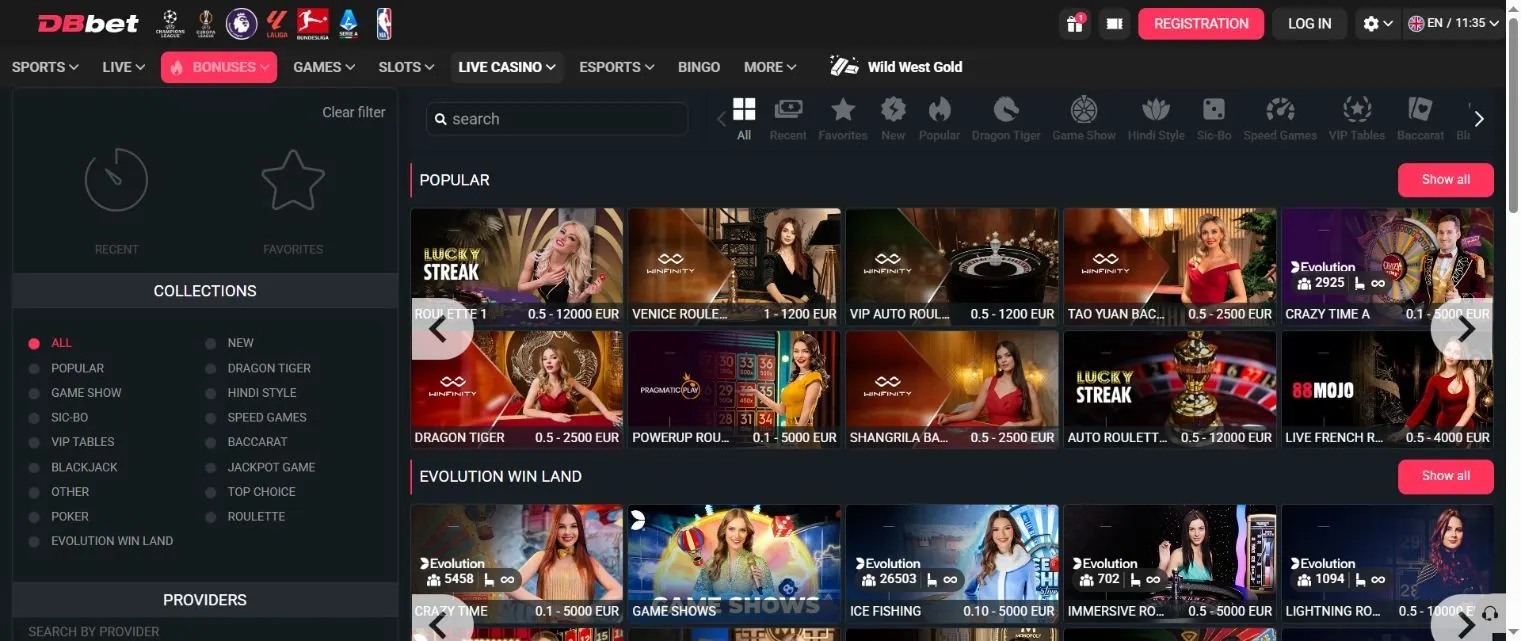Select the Hindi Style lotus icon

tap(1156, 118)
